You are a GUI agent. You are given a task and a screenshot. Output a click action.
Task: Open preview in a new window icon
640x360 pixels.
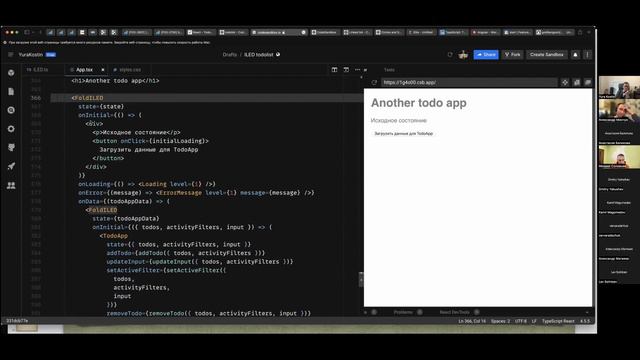coord(576,82)
